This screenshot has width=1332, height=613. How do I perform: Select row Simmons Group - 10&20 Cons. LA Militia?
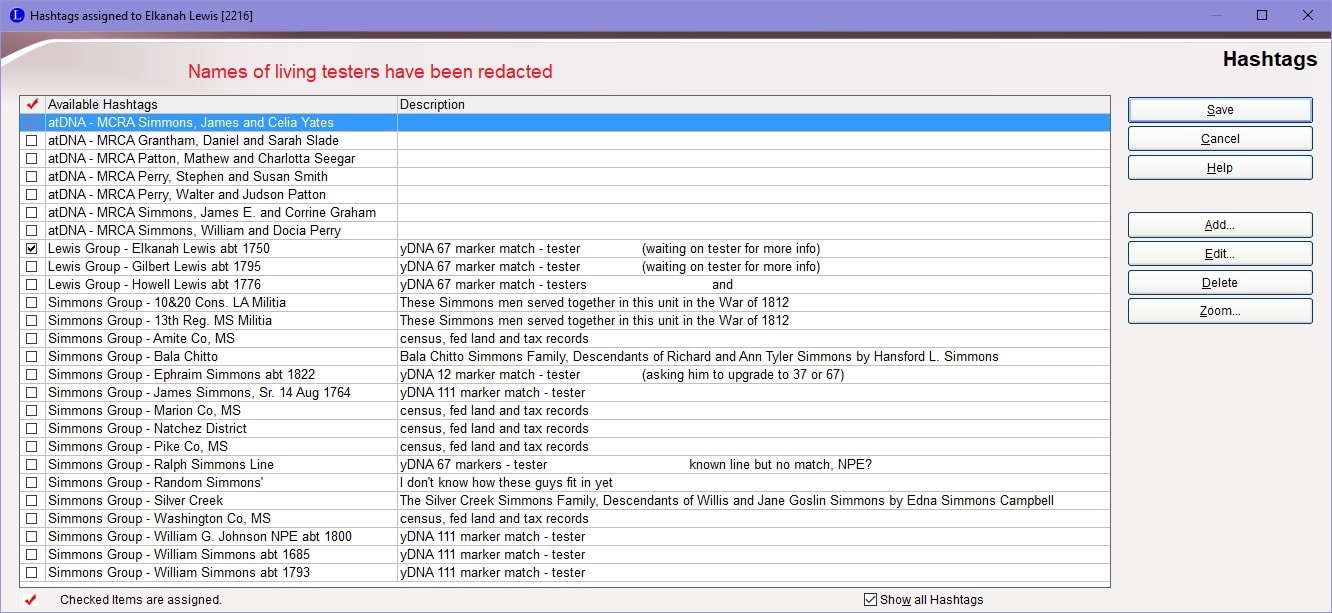point(565,303)
